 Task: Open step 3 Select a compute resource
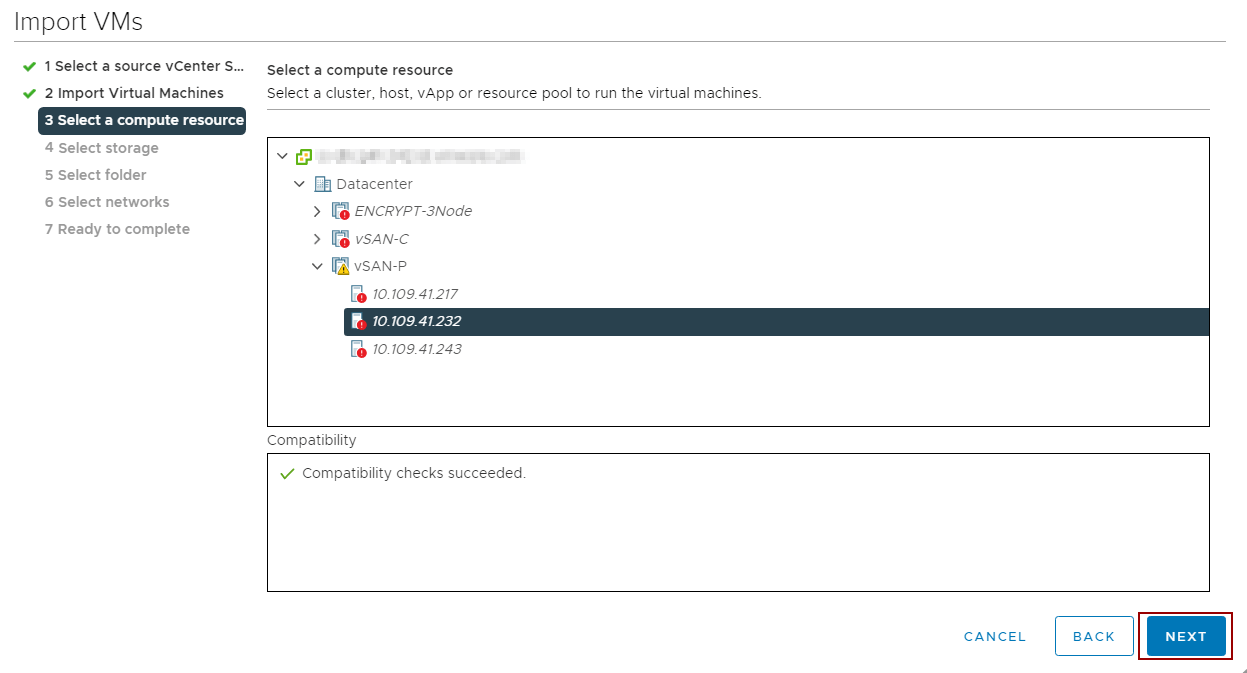click(144, 121)
